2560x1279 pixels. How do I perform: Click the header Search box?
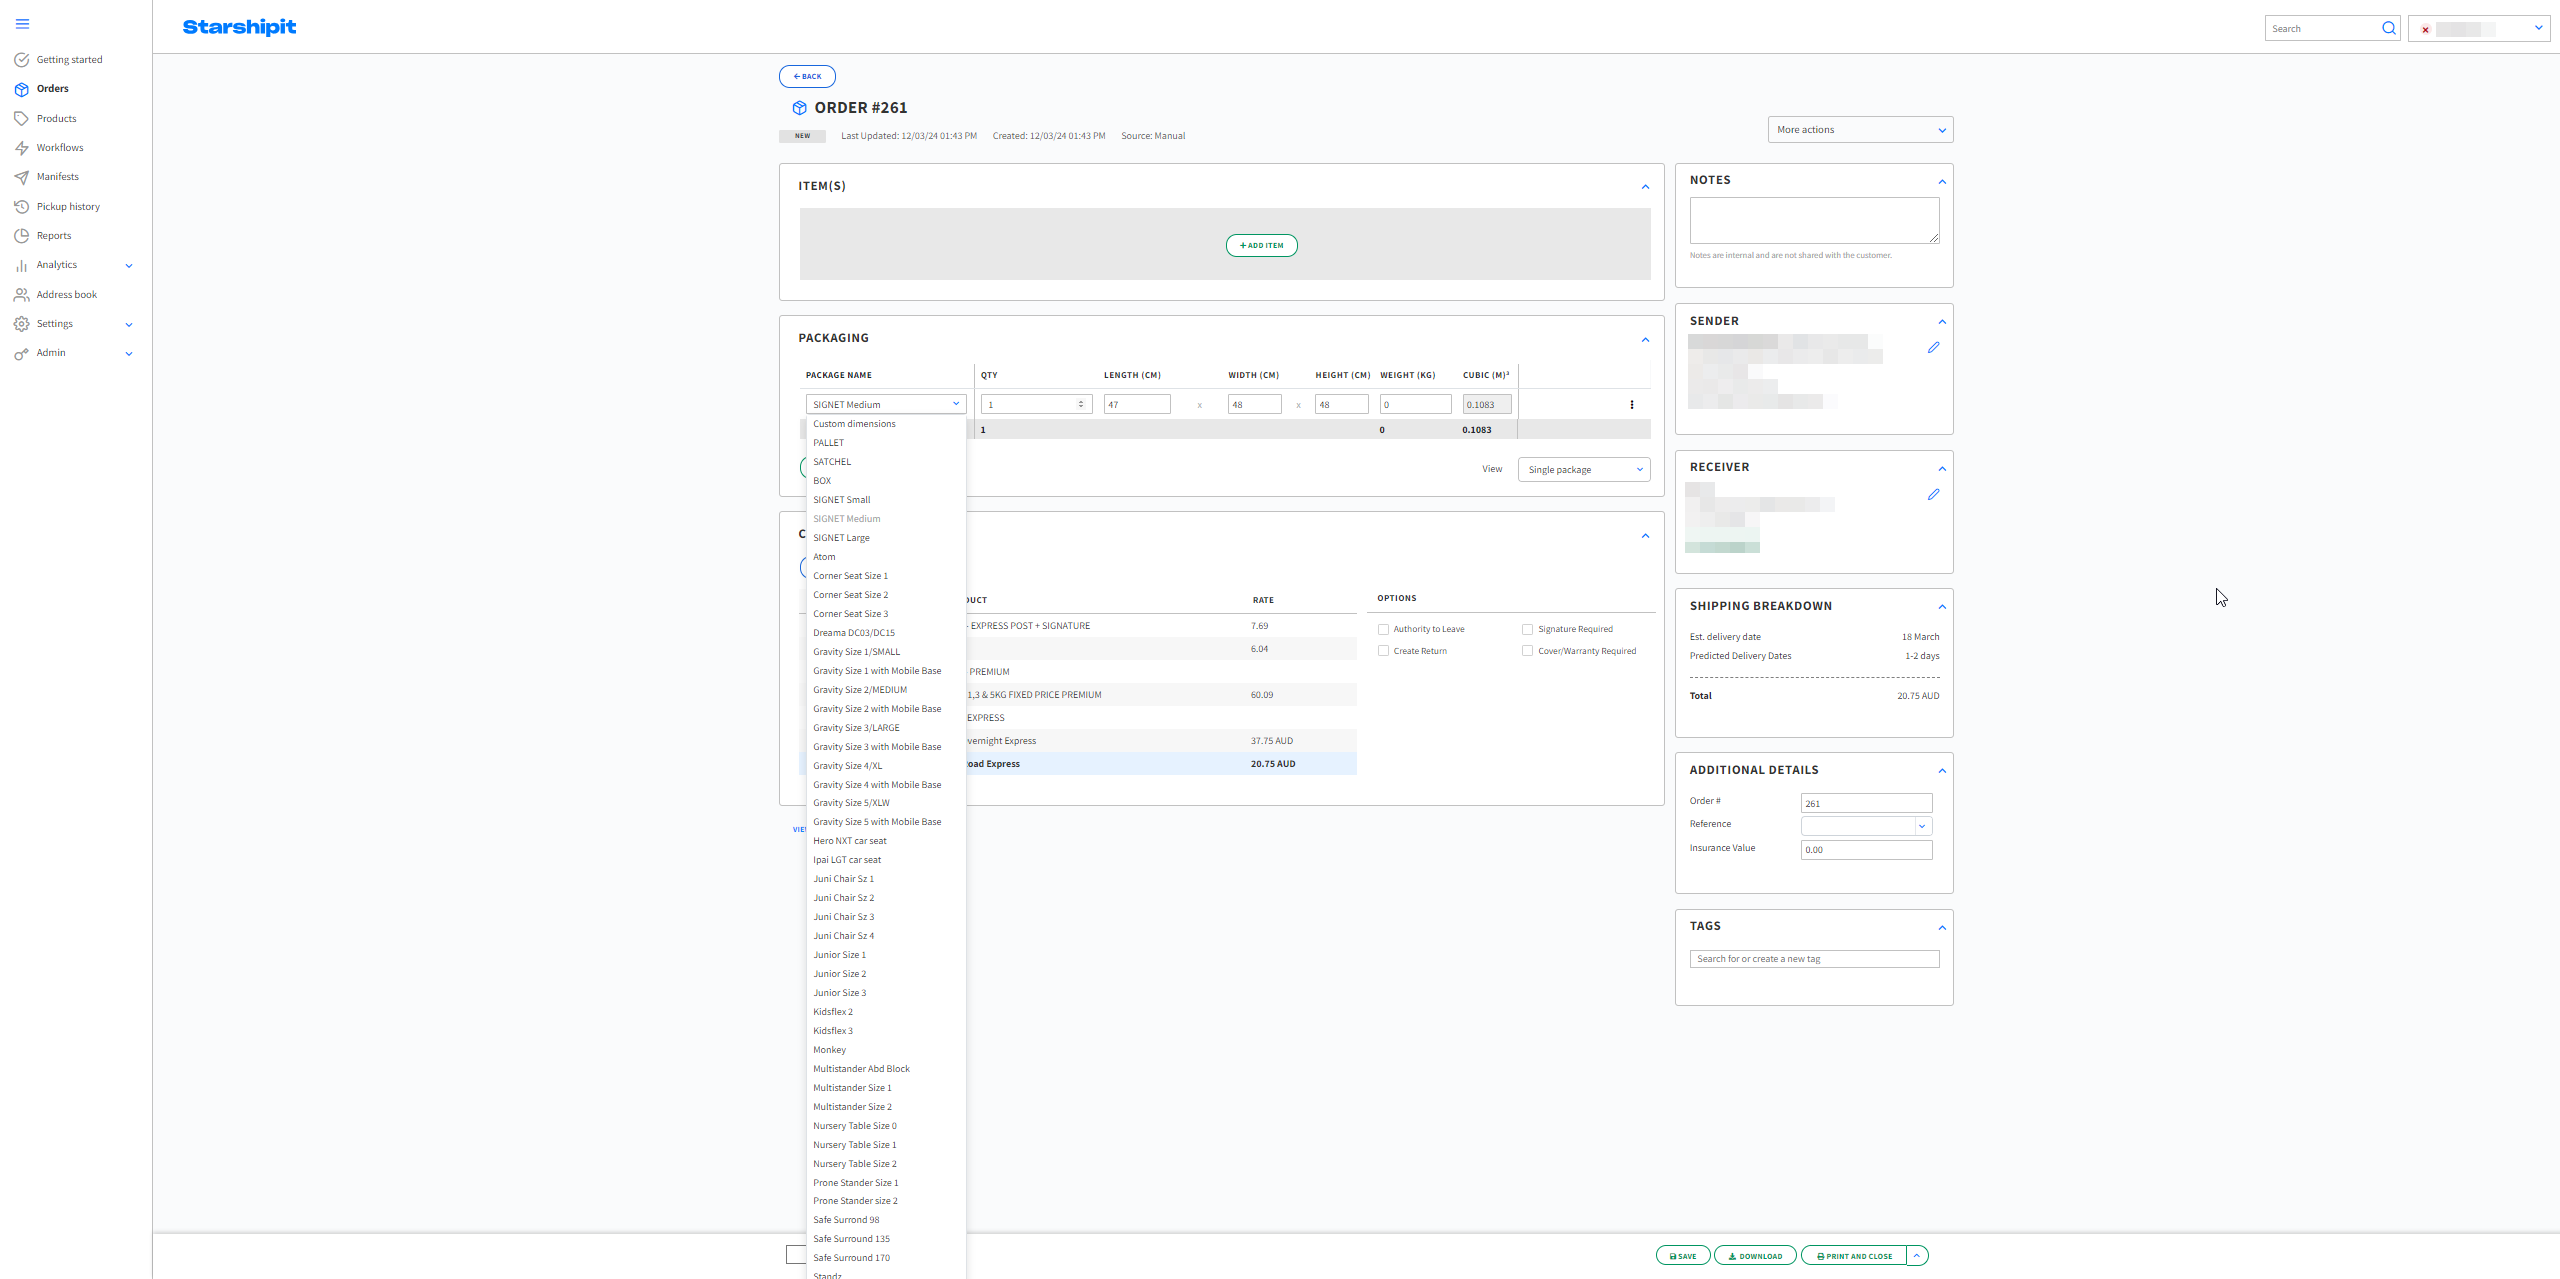click(2321, 28)
